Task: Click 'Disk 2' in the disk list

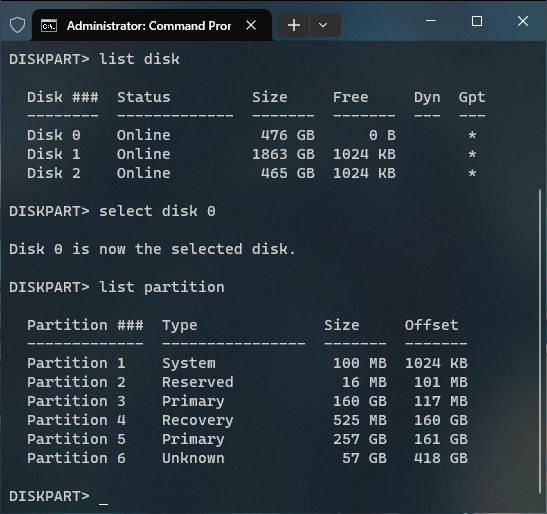Action: pyautogui.click(x=54, y=173)
